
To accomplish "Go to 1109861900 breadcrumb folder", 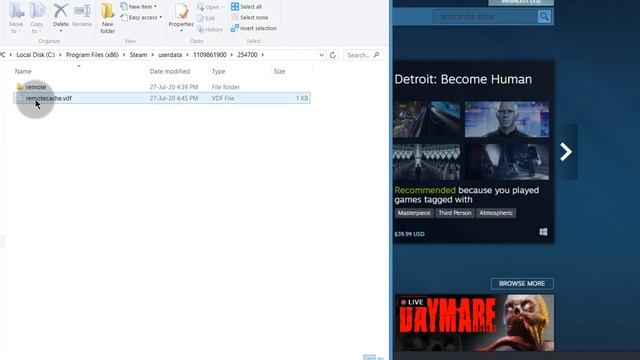I will pyautogui.click(x=209, y=55).
